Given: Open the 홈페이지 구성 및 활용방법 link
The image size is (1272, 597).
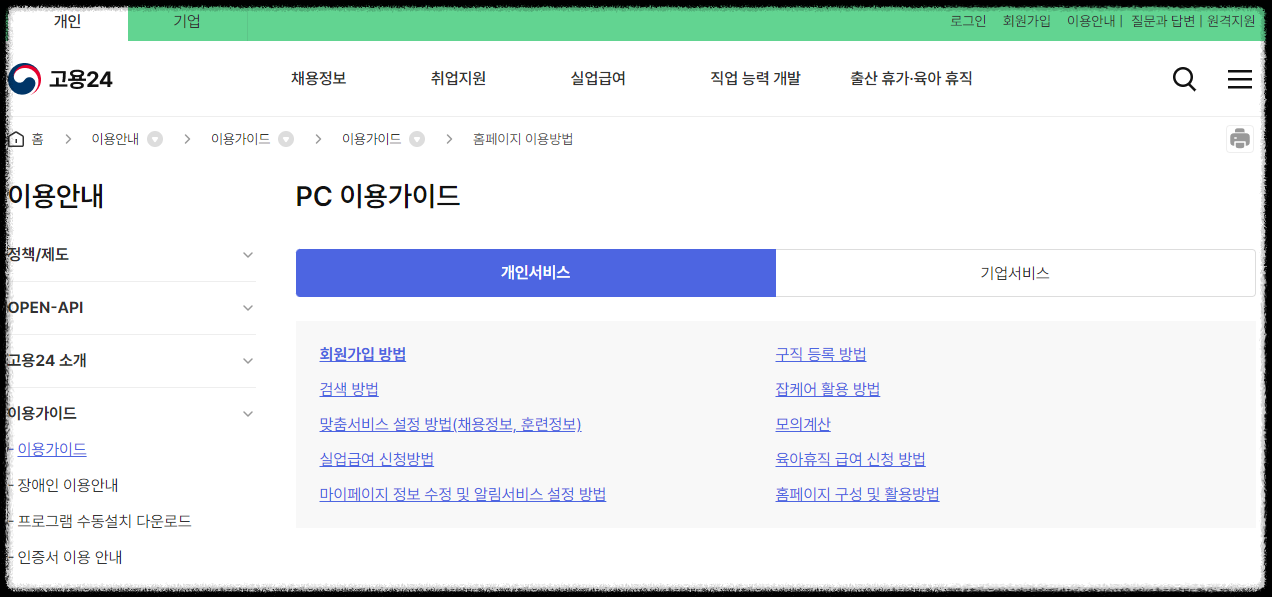Looking at the screenshot, I should pyautogui.click(x=858, y=495).
